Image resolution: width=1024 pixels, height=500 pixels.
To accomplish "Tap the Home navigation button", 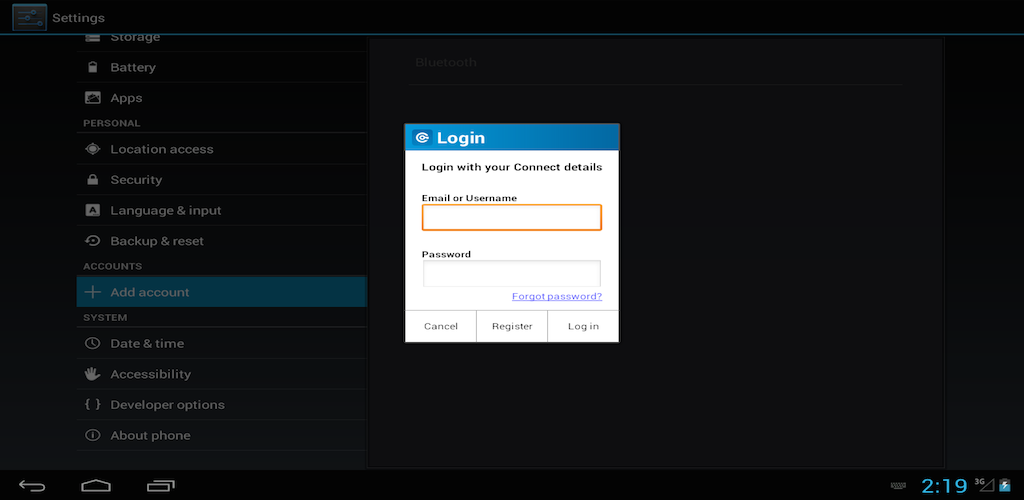I will tap(96, 486).
